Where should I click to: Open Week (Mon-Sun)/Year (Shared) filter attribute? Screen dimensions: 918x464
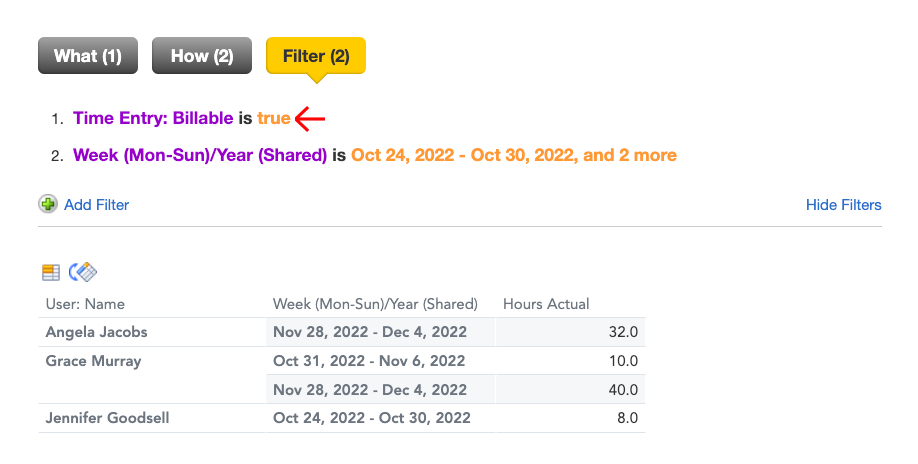(200, 155)
